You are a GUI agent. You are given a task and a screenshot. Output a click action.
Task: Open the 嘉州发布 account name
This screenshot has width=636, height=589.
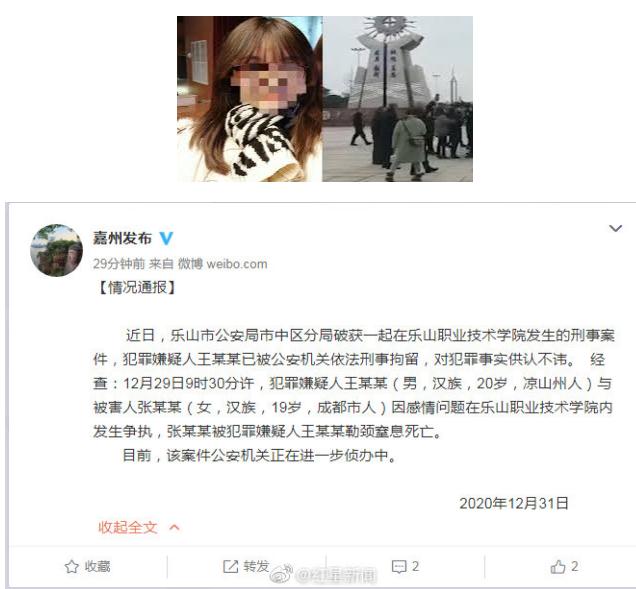pos(122,238)
